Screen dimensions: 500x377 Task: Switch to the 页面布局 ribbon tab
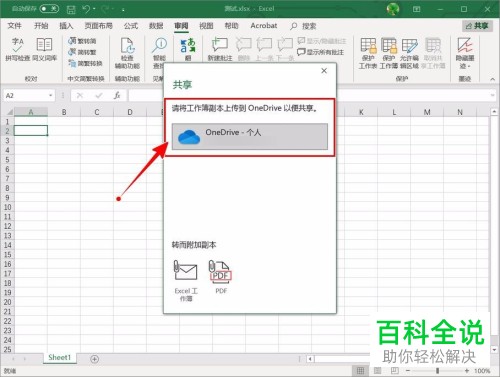coord(98,26)
